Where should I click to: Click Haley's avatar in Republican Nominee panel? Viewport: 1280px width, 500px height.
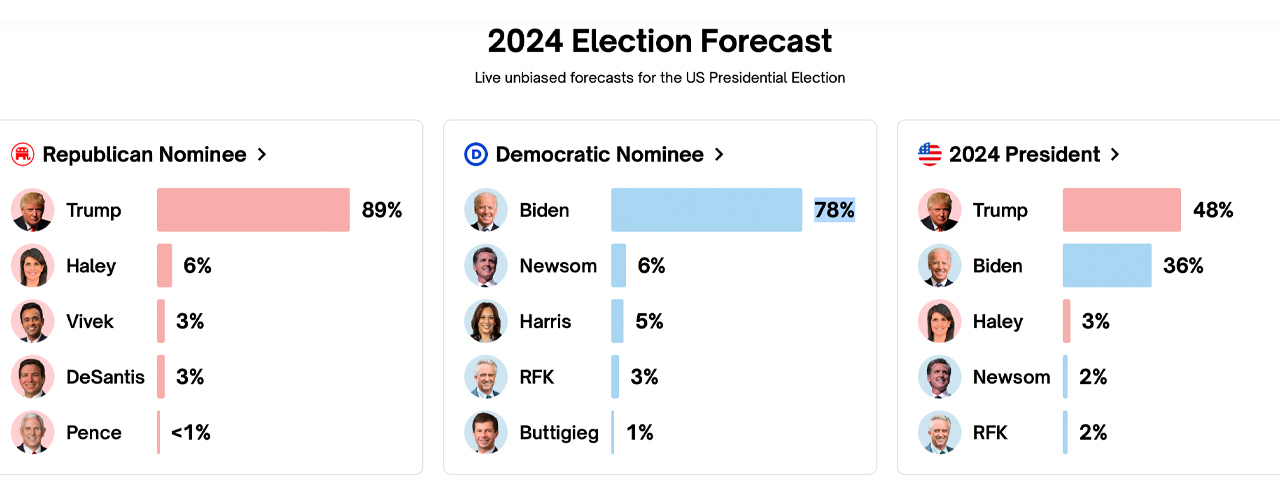(x=32, y=266)
